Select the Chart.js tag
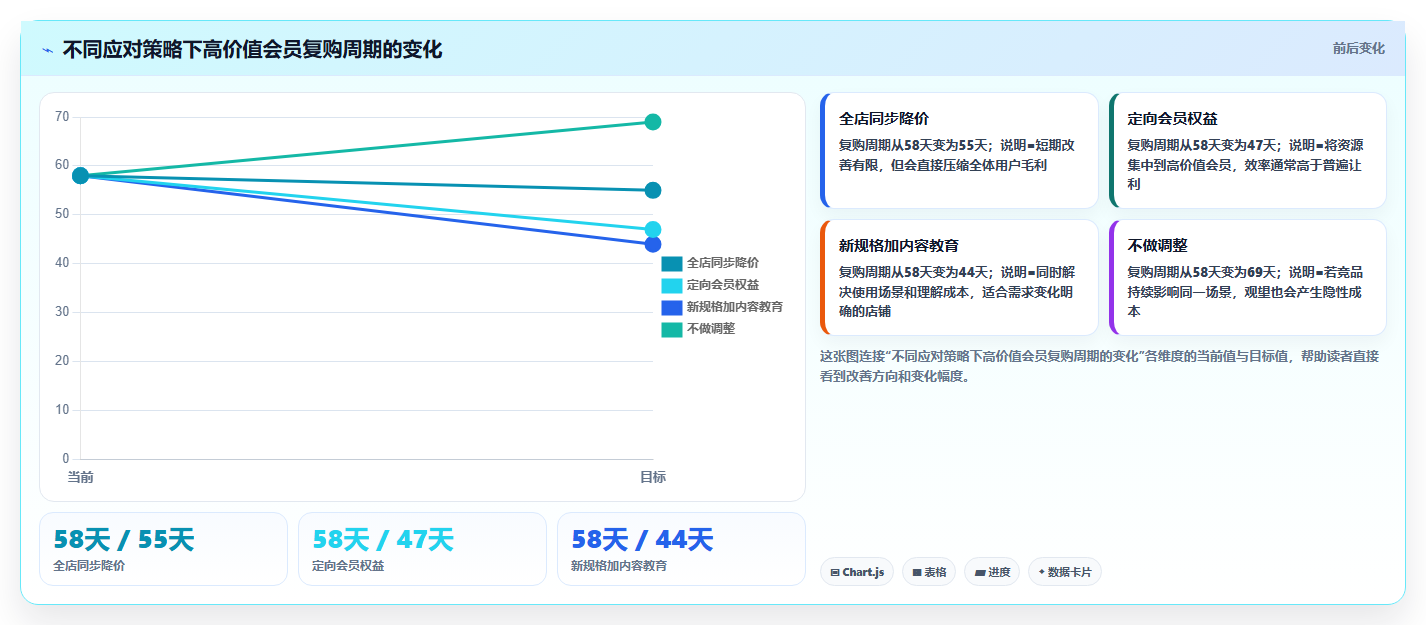 [x=857, y=572]
